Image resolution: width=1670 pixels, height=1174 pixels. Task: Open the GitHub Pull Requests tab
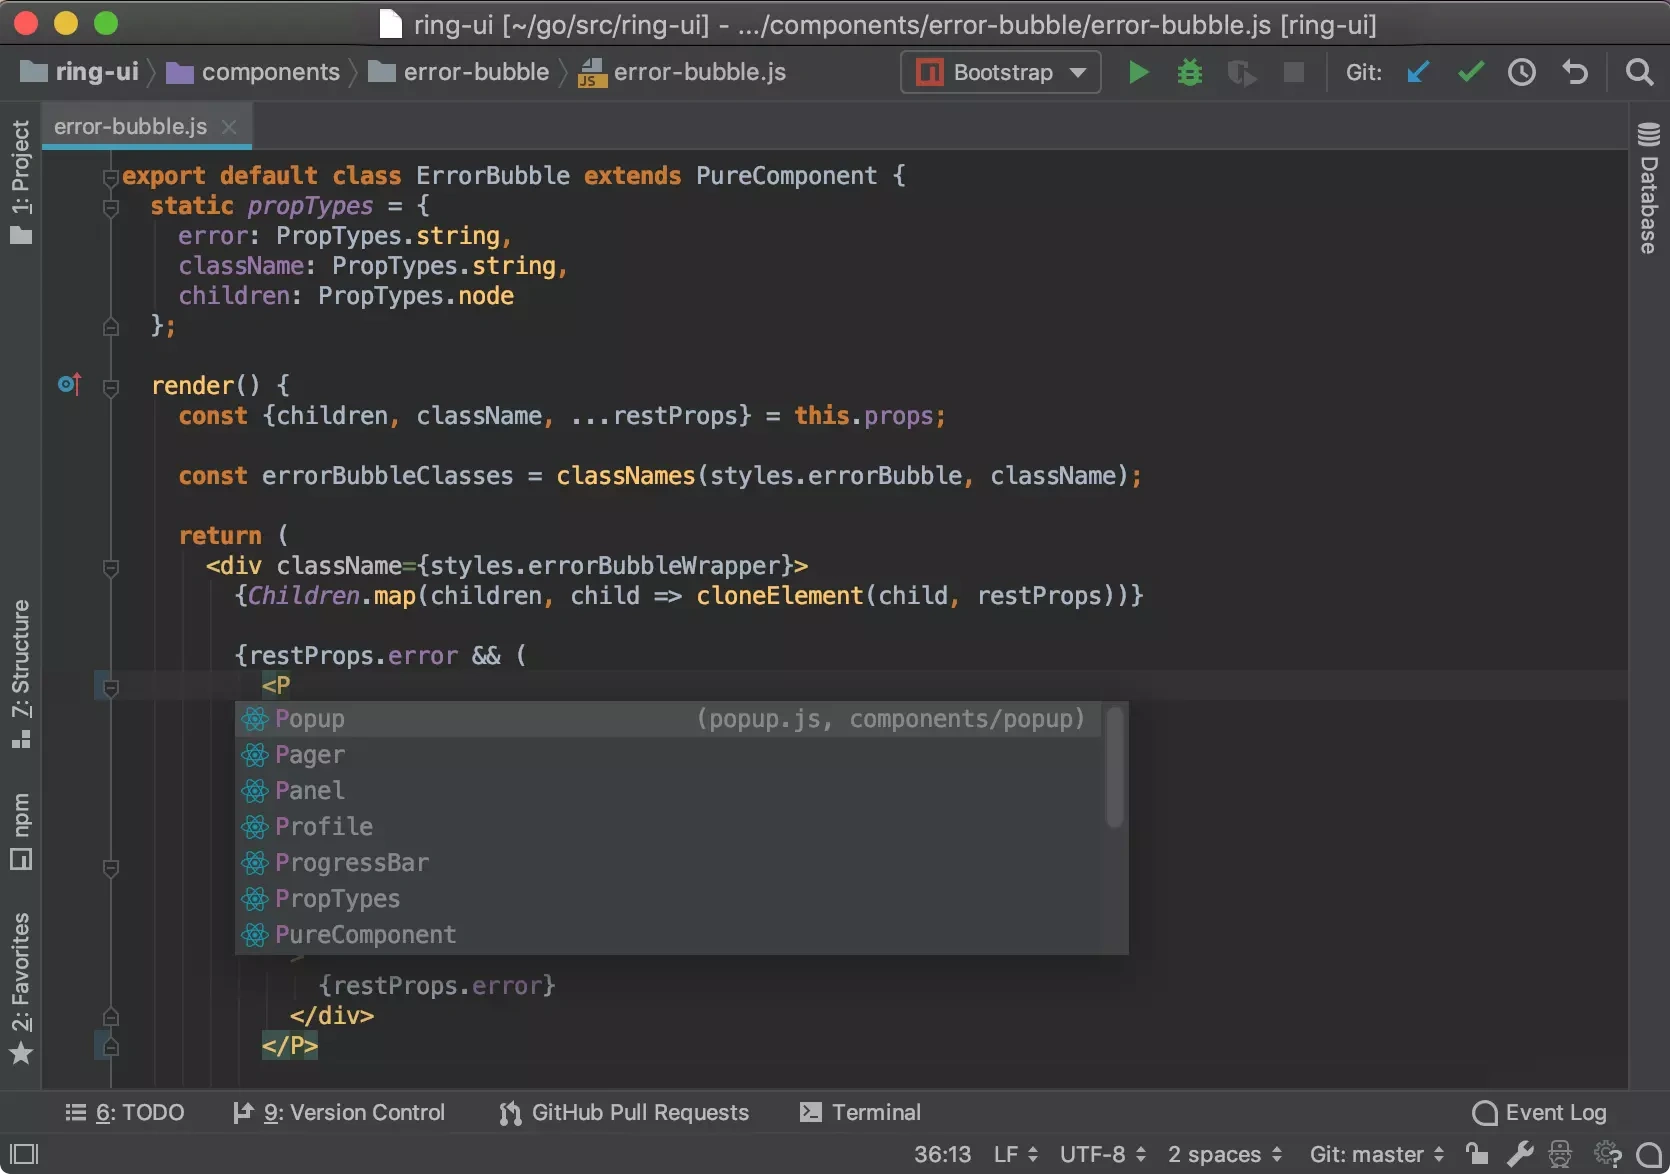(624, 1112)
